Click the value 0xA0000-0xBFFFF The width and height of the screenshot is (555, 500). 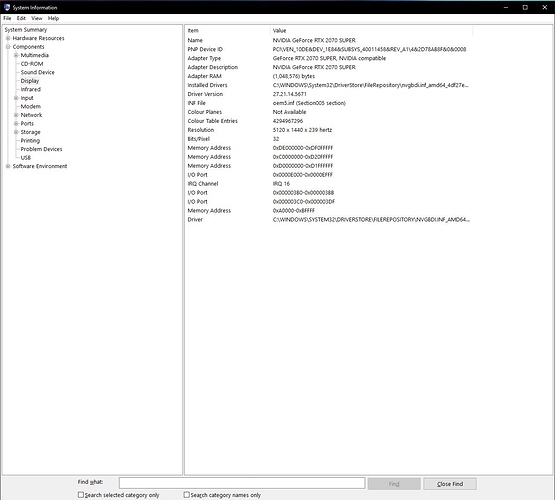[x=293, y=211]
